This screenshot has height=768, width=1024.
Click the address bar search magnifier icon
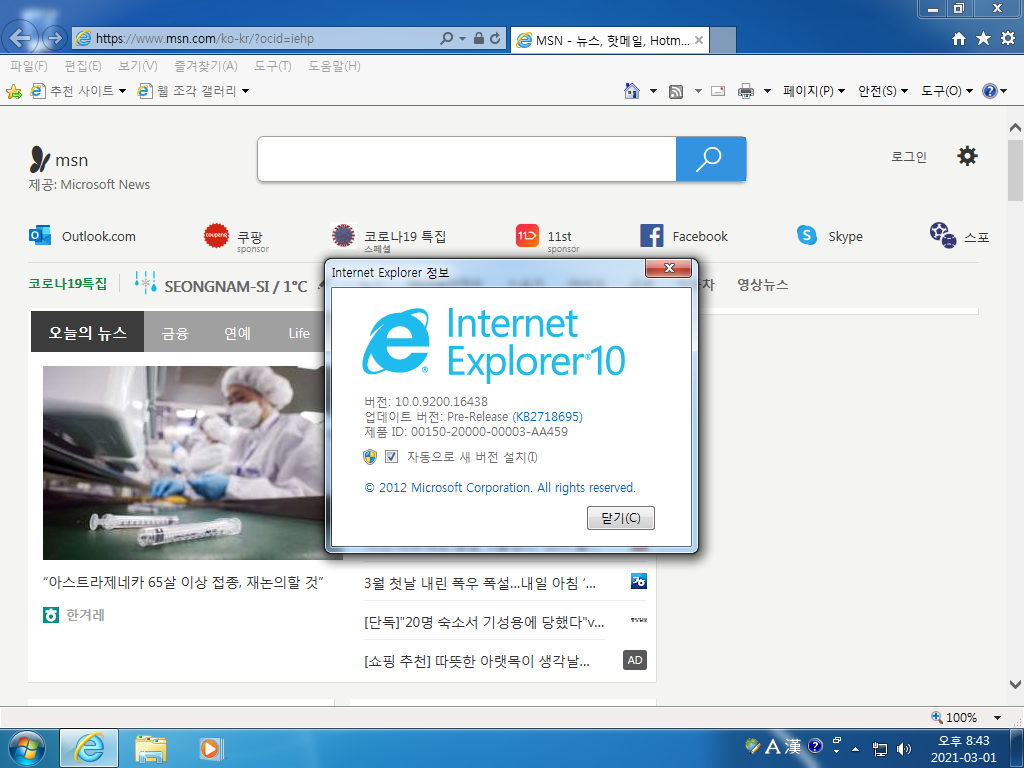(447, 39)
